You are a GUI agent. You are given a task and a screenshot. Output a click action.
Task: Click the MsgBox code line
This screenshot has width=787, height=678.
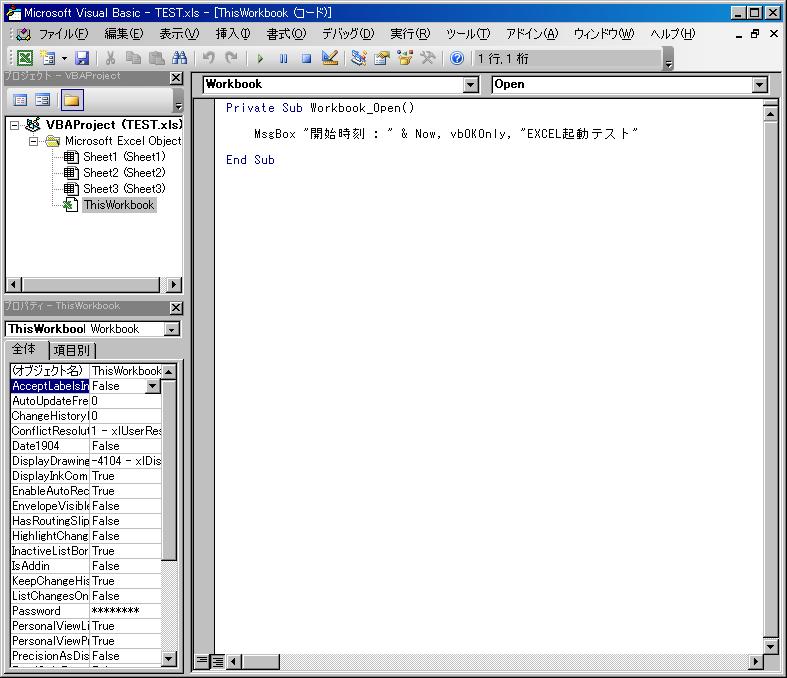[446, 134]
